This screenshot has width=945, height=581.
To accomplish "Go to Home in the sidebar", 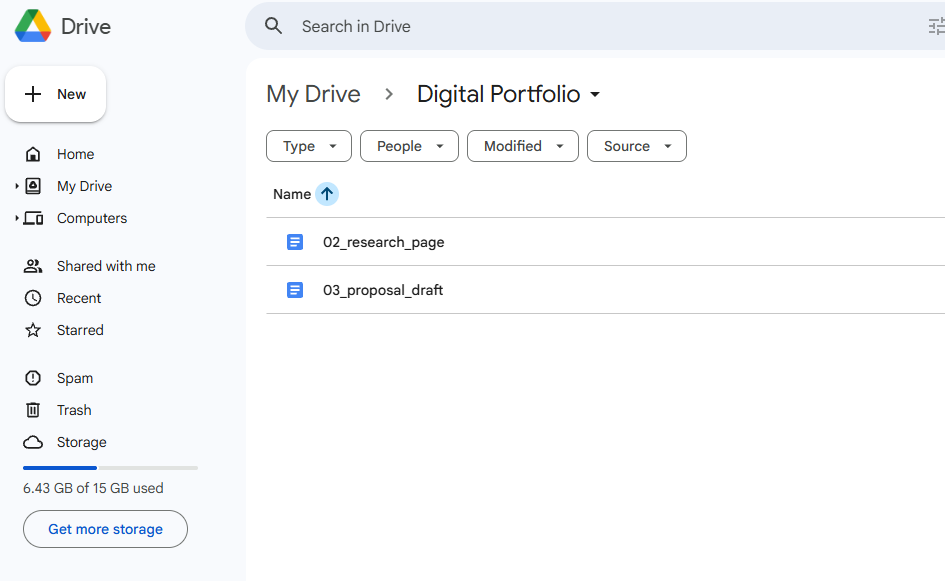I will (x=75, y=154).
